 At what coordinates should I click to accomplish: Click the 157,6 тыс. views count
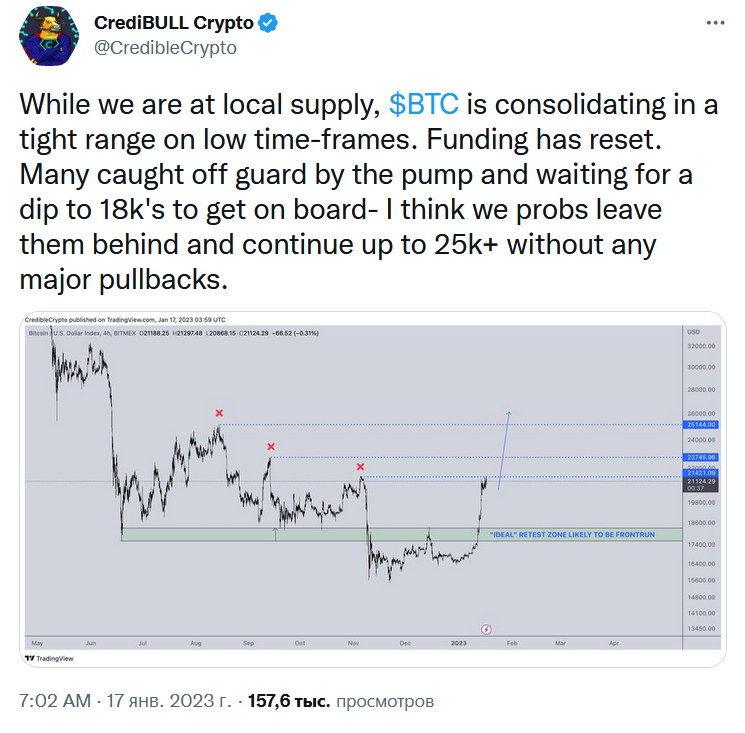[x=289, y=701]
